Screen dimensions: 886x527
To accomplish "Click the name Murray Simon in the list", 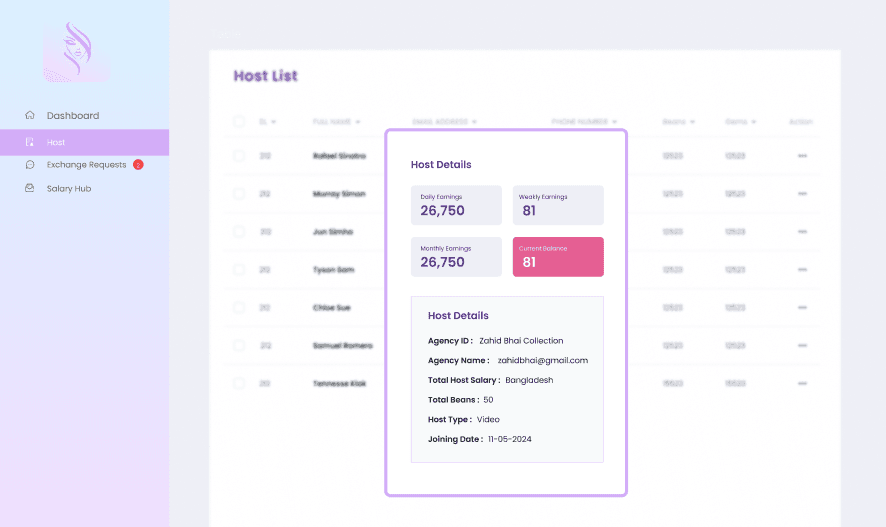I will click(x=339, y=194).
